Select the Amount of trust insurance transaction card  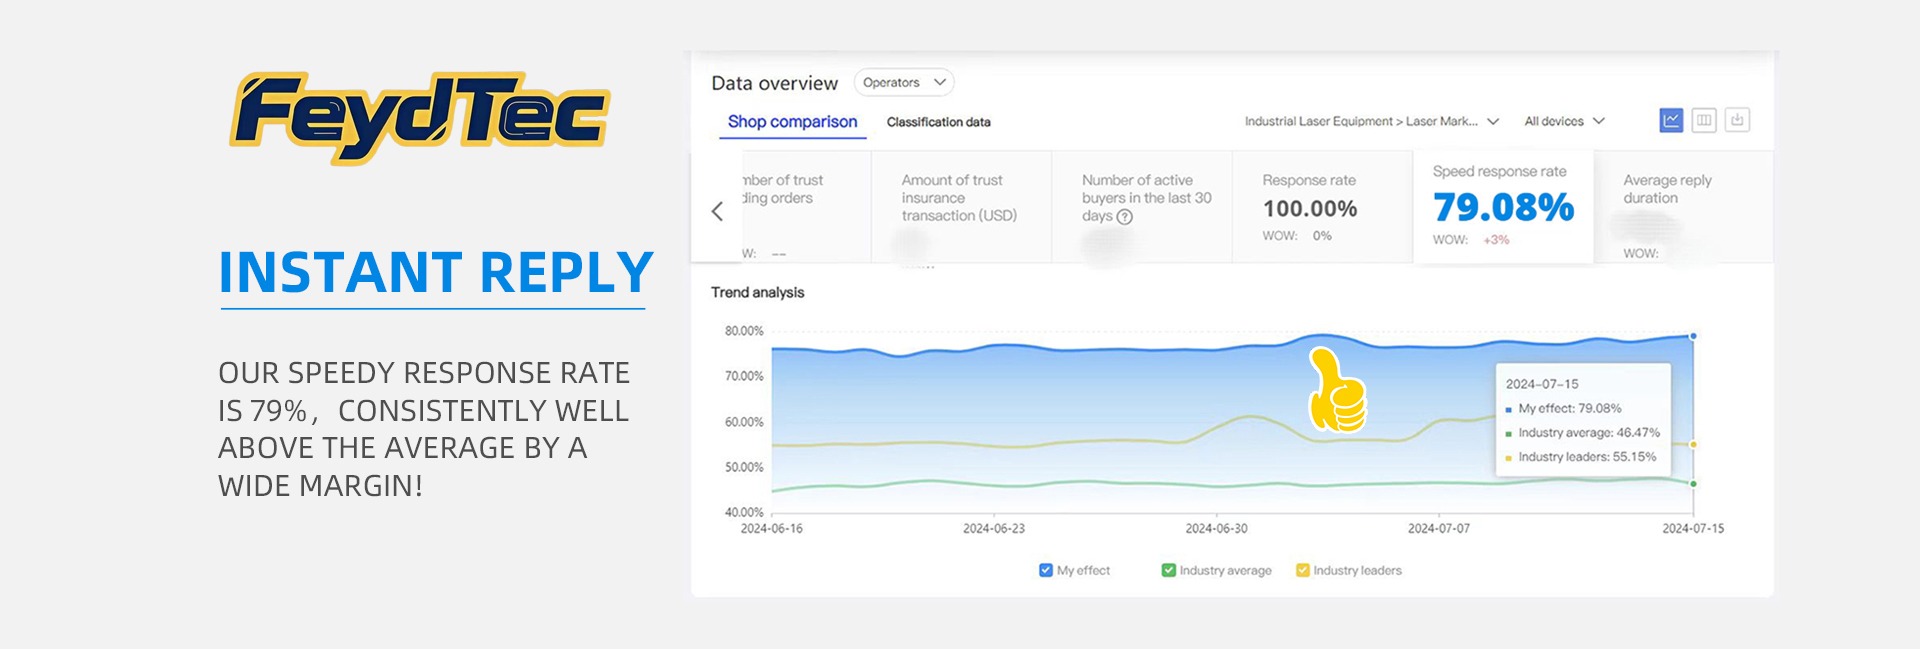pos(961,207)
